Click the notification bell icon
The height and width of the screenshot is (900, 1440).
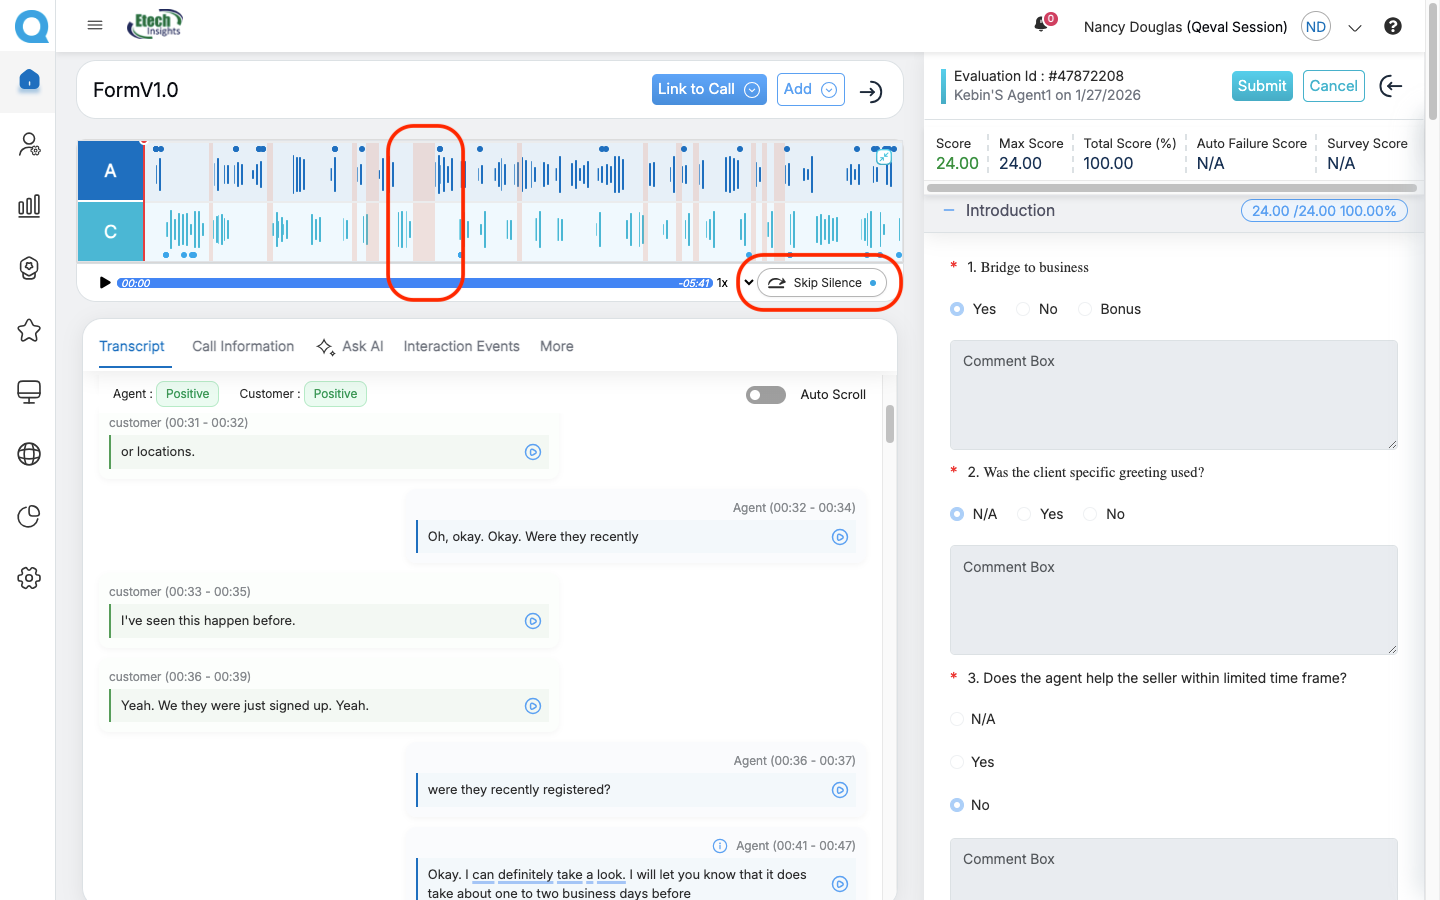click(x=1041, y=25)
